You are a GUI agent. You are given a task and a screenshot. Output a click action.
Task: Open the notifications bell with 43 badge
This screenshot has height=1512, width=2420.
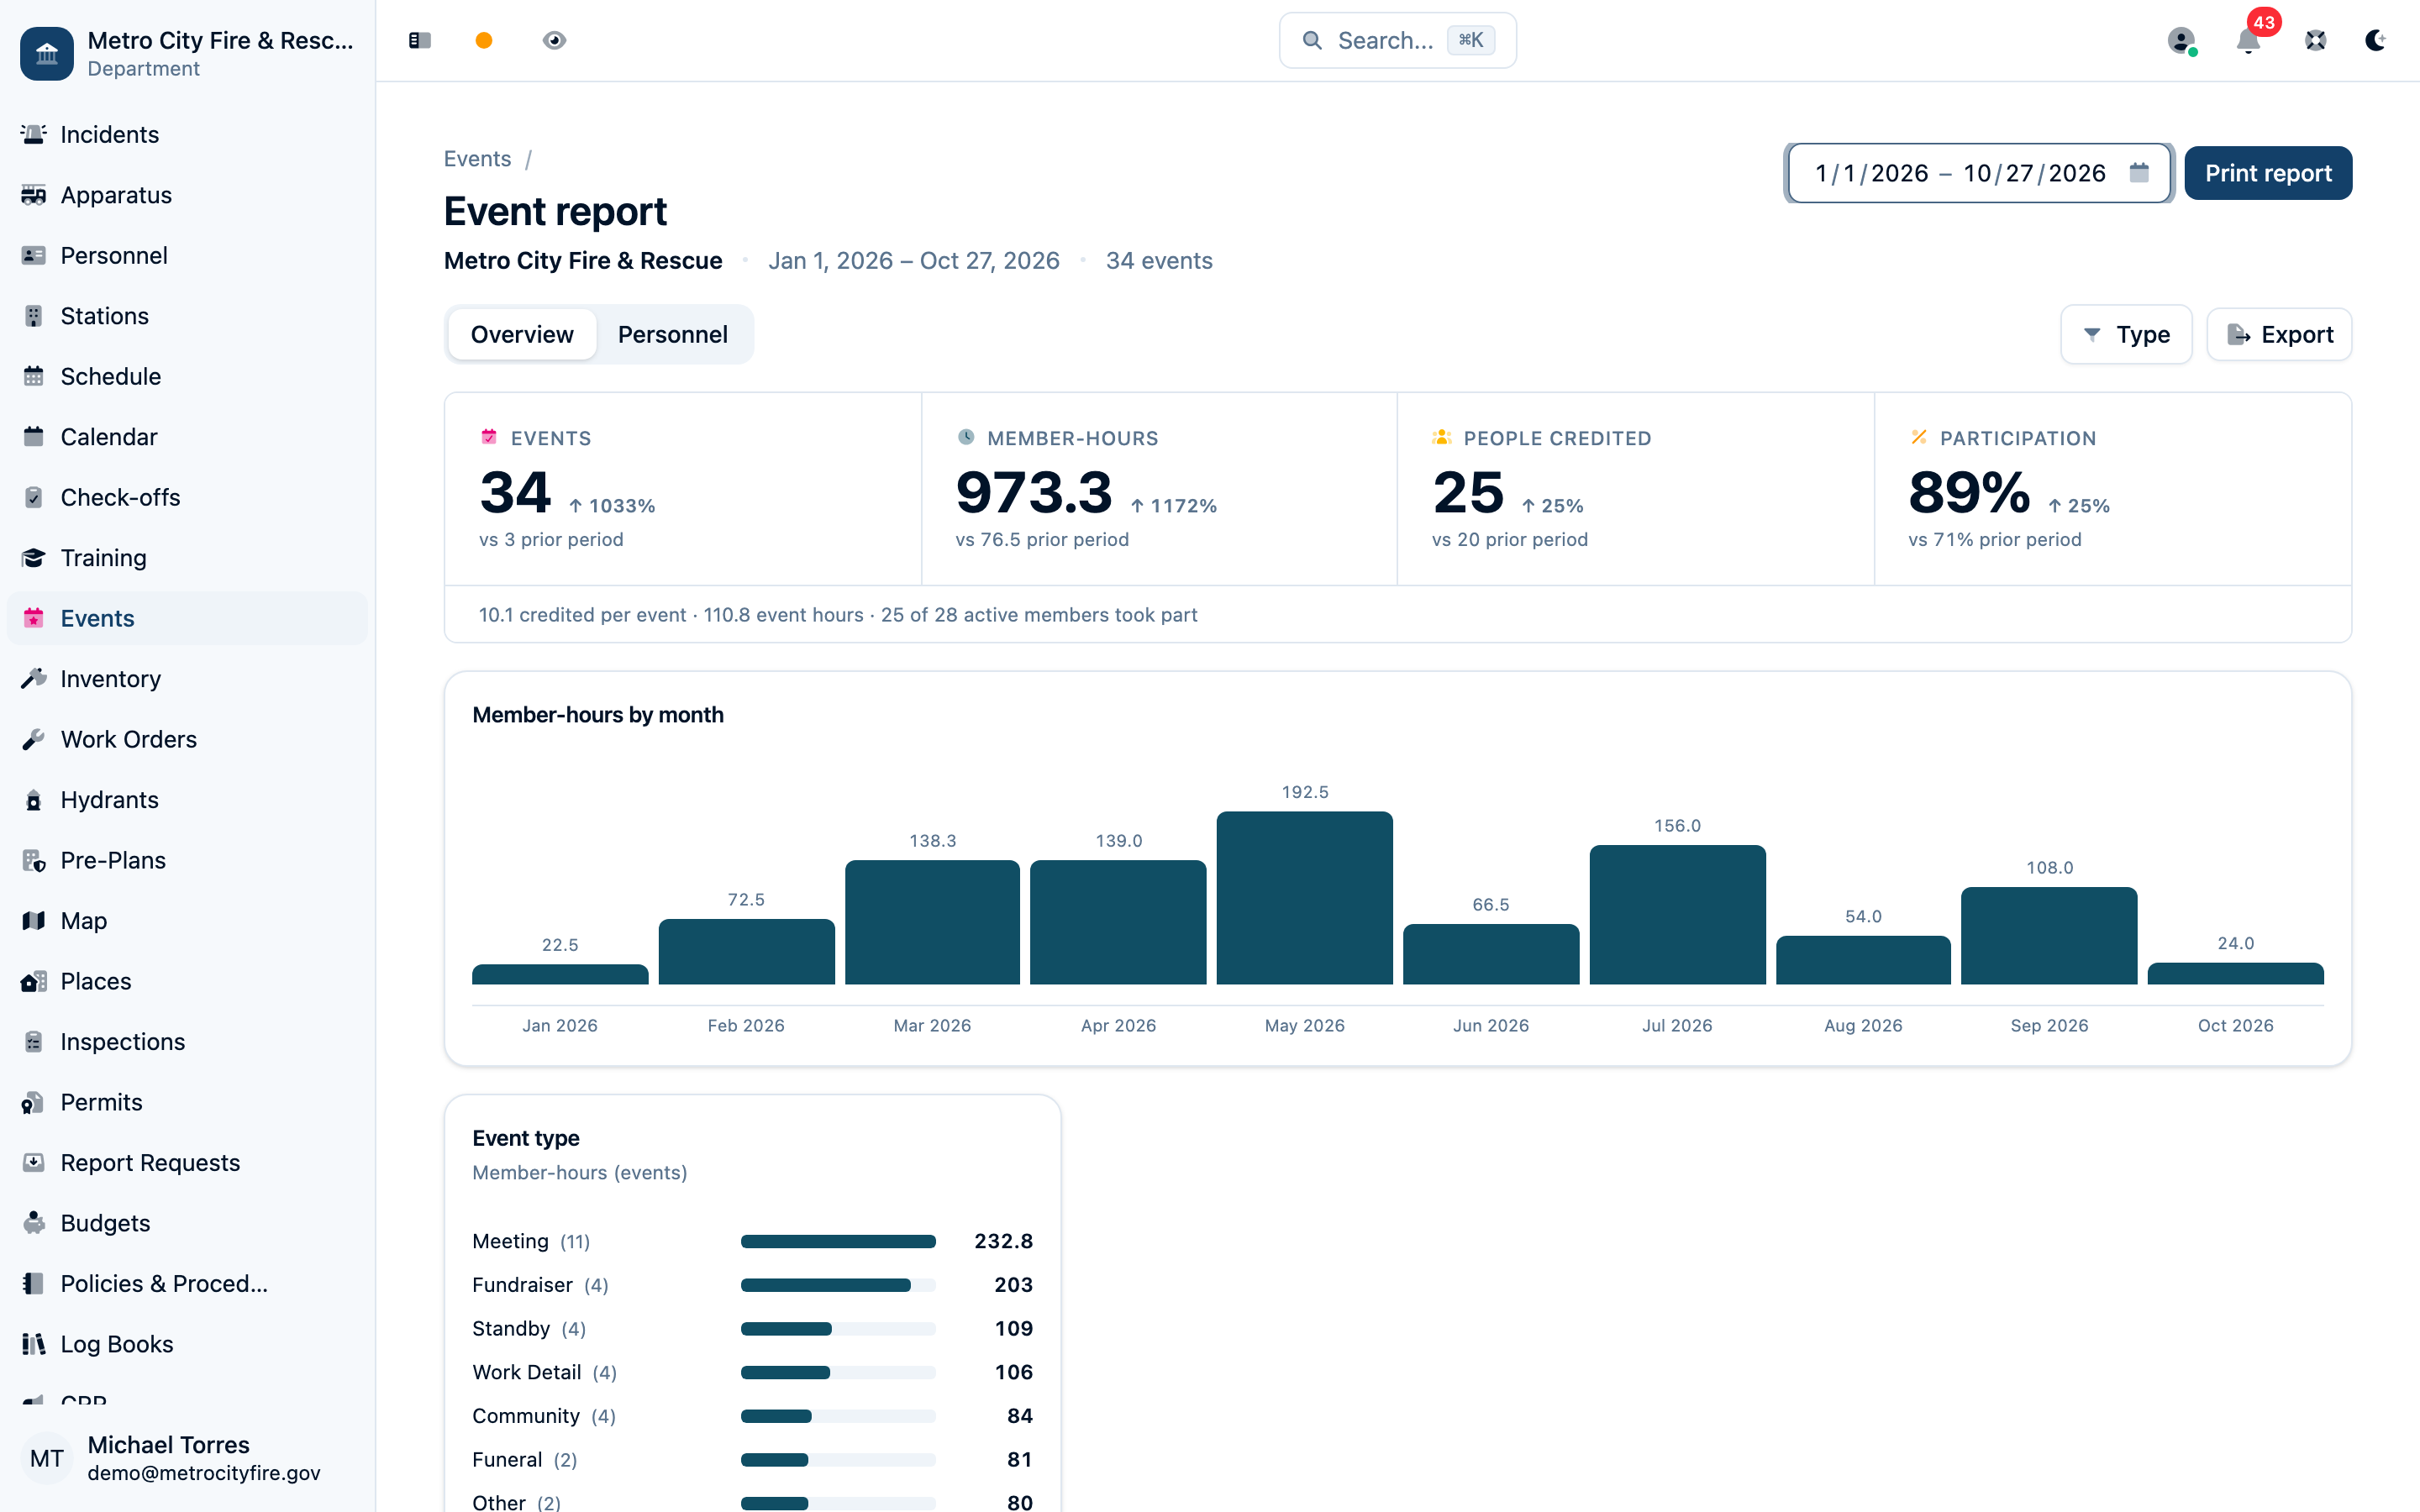click(2249, 40)
